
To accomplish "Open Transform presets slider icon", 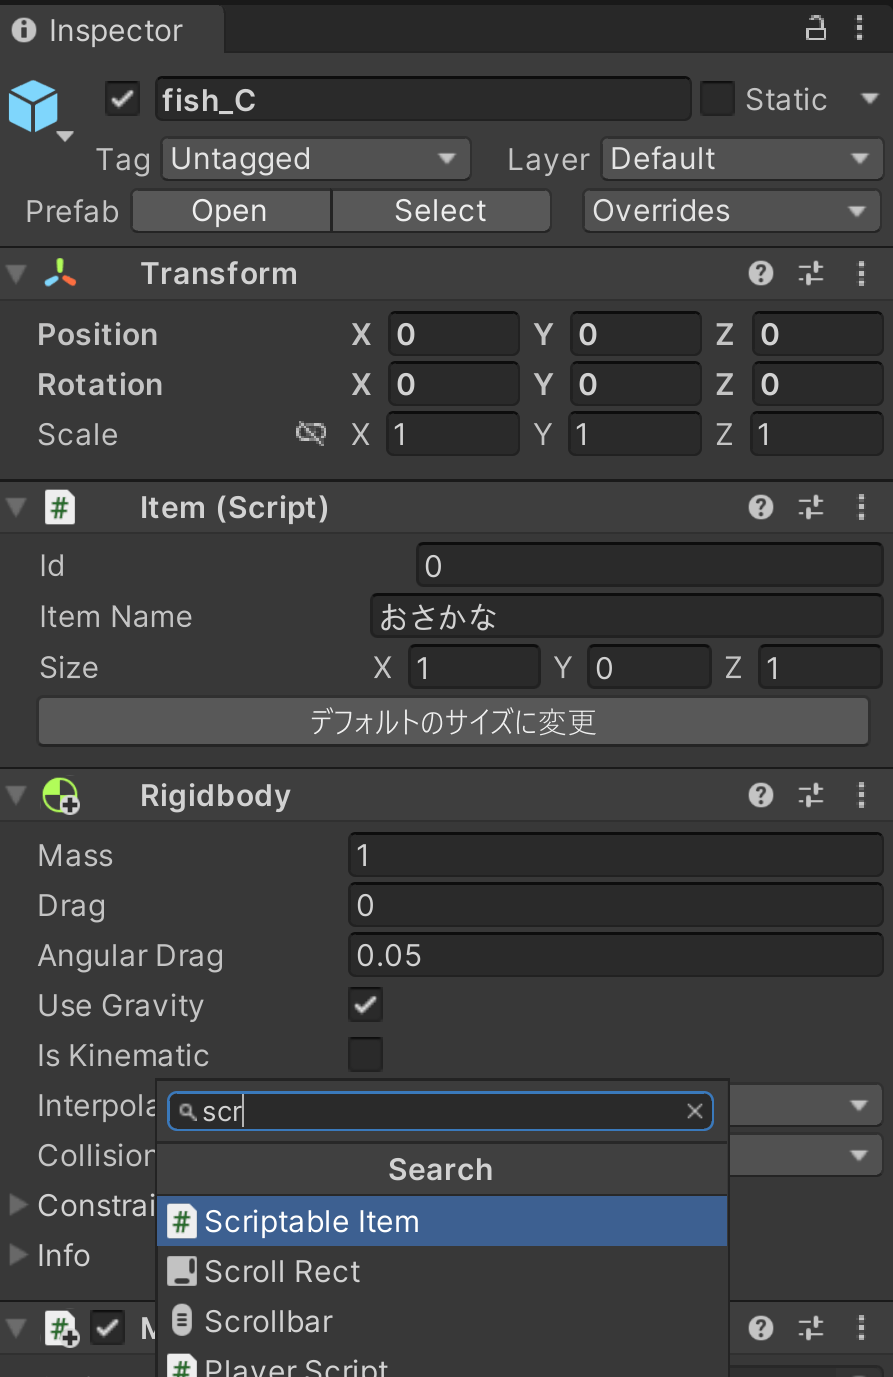I will (x=811, y=273).
